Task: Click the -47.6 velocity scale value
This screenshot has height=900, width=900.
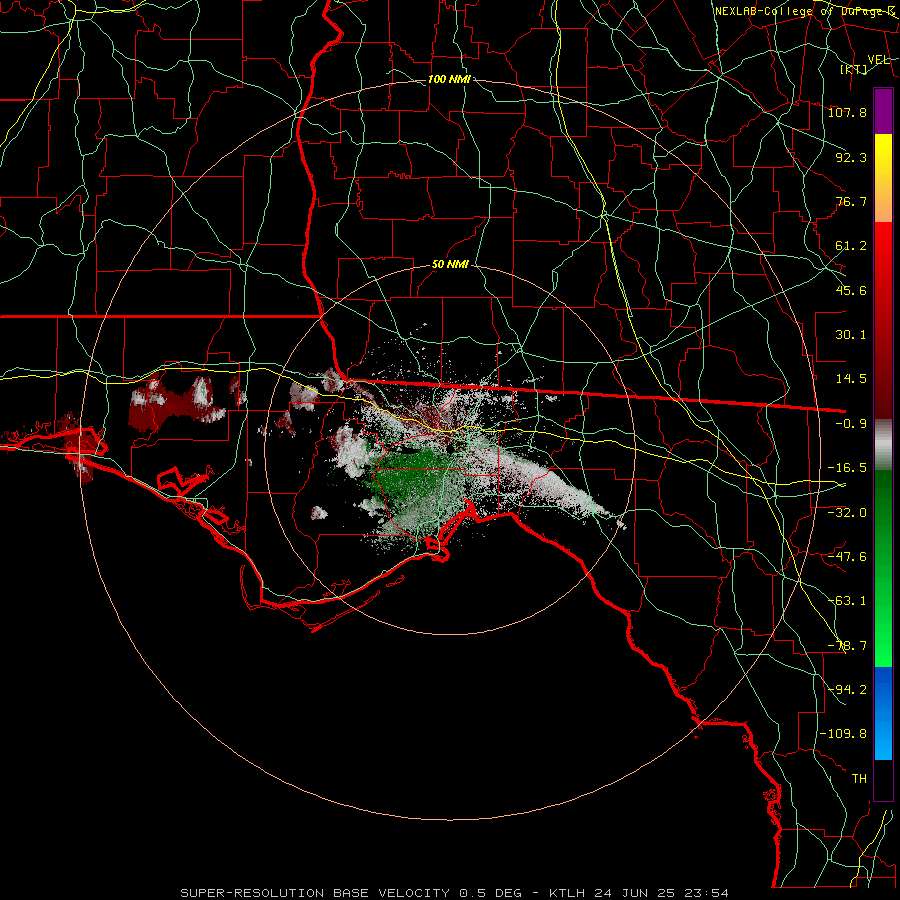Action: [847, 557]
